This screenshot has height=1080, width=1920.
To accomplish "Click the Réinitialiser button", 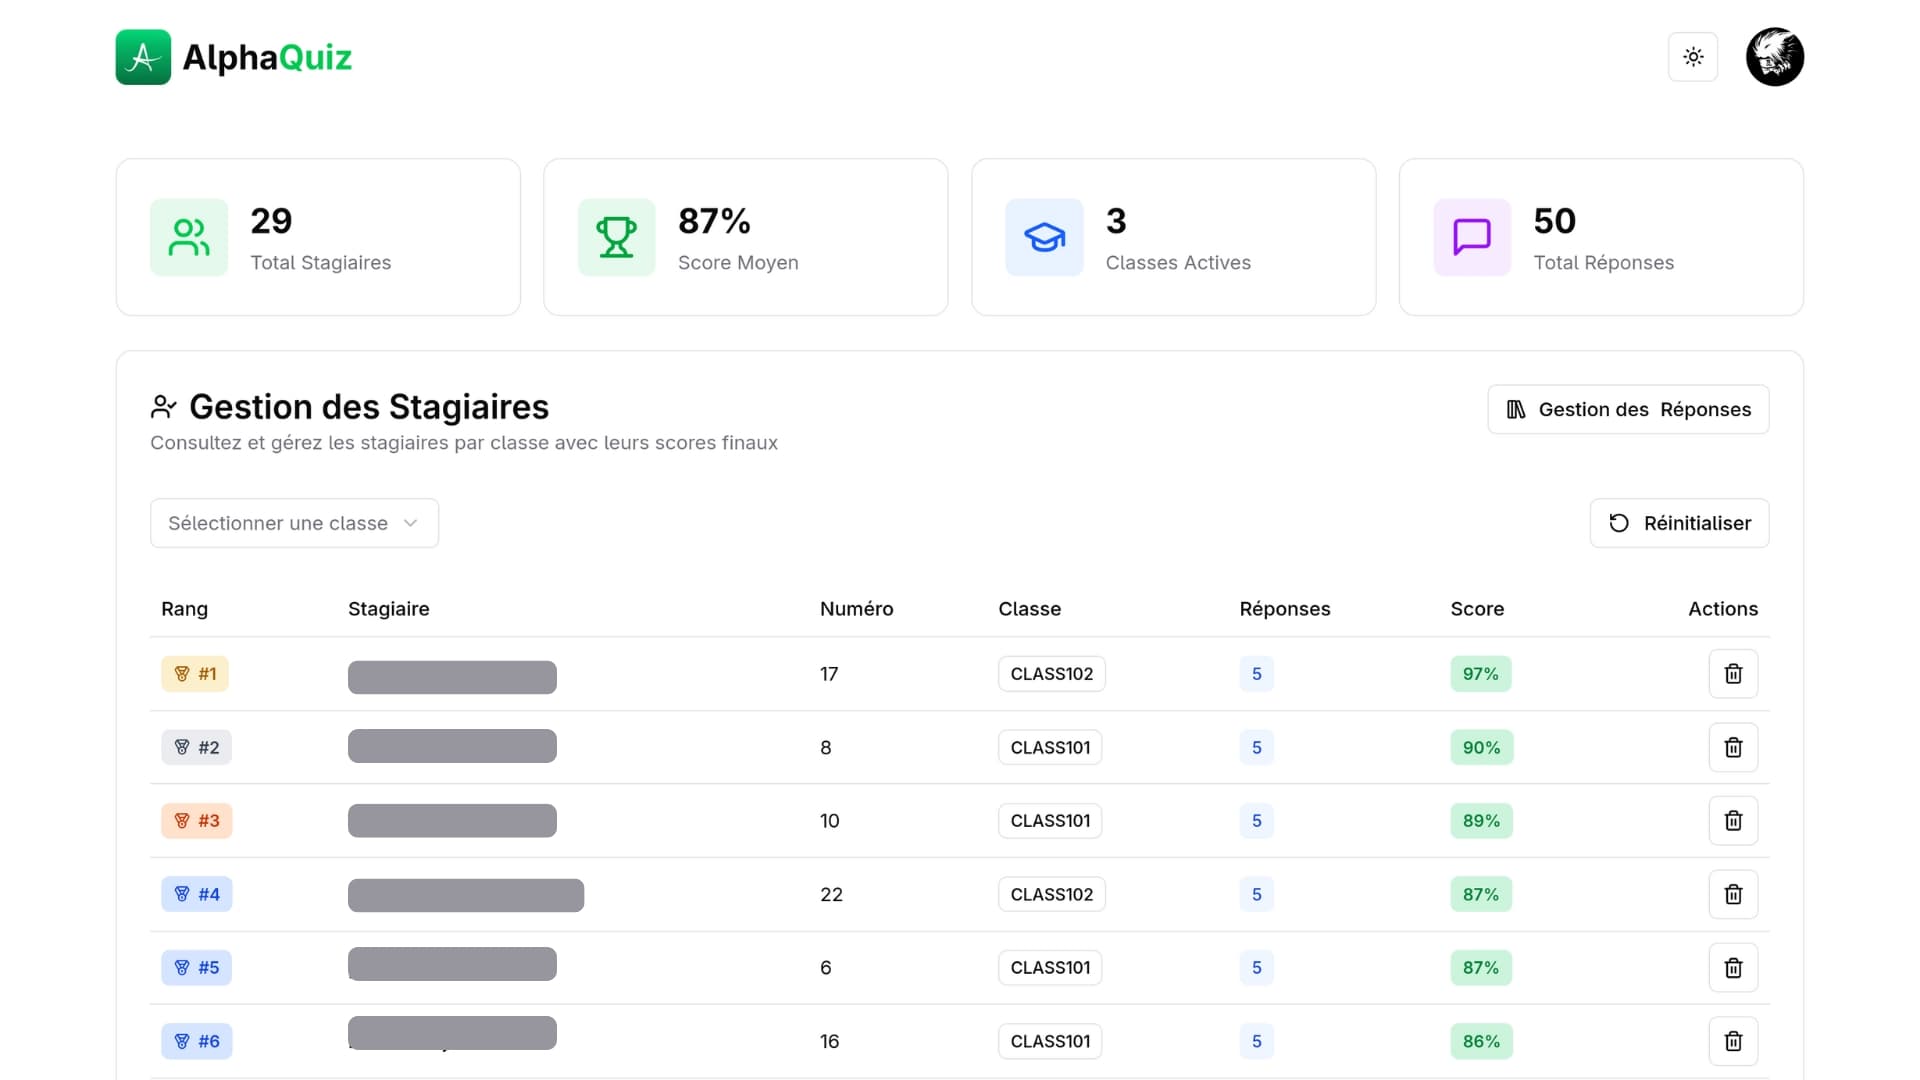I will click(x=1679, y=523).
